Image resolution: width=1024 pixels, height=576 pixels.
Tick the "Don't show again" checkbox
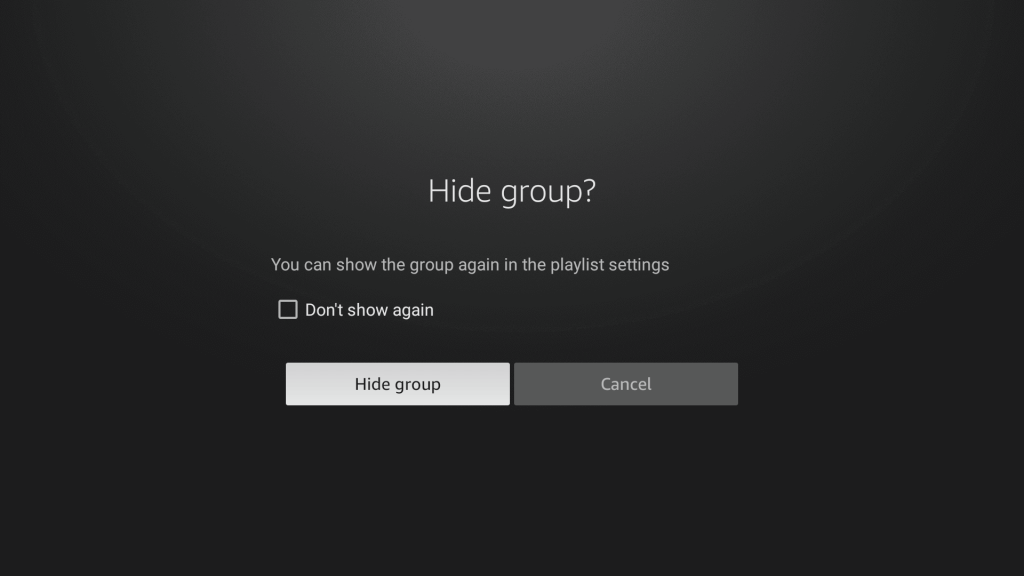[288, 310]
